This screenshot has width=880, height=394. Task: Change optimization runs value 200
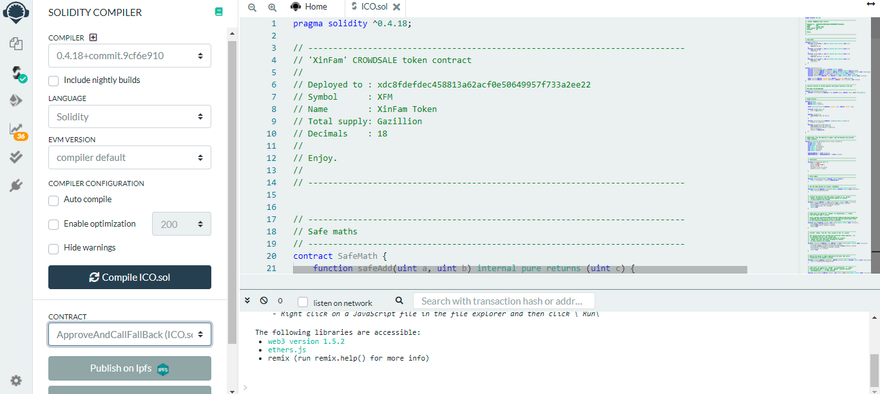click(182, 224)
